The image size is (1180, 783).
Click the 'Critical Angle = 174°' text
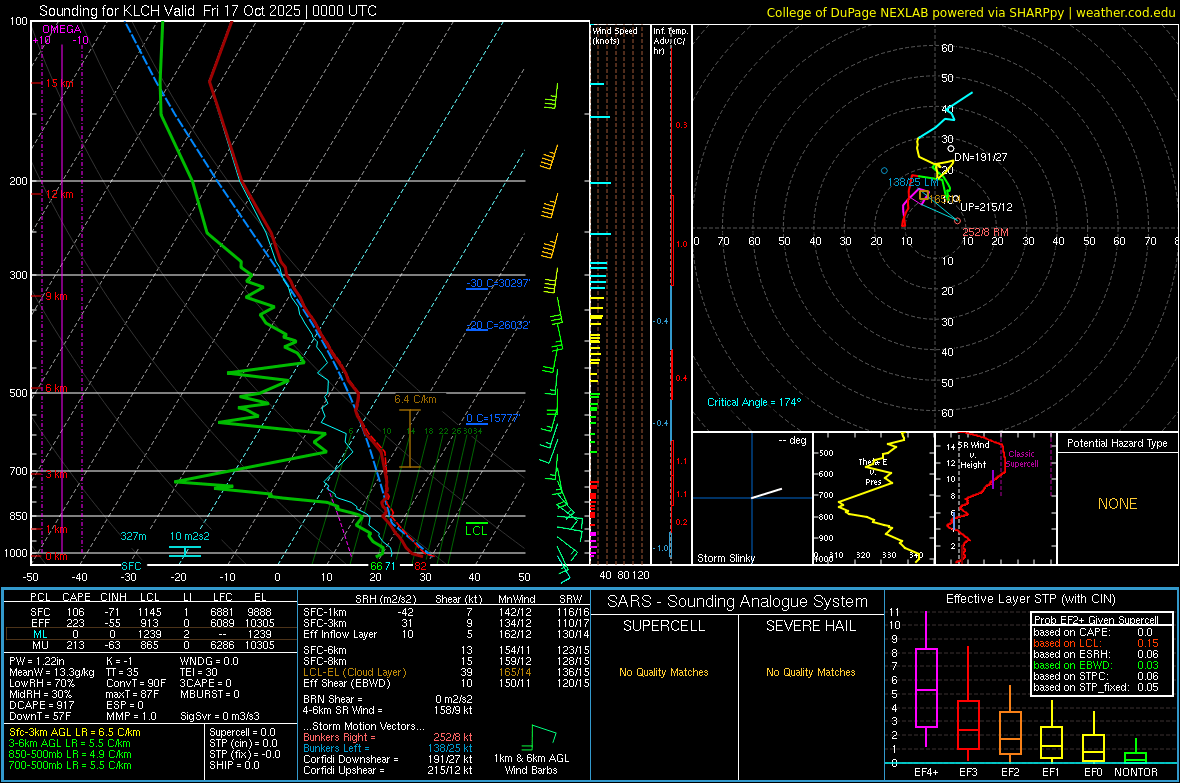[x=754, y=402]
